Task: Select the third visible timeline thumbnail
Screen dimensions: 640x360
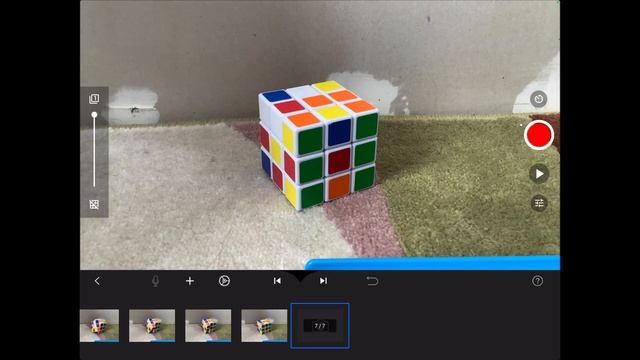Action: 208,325
